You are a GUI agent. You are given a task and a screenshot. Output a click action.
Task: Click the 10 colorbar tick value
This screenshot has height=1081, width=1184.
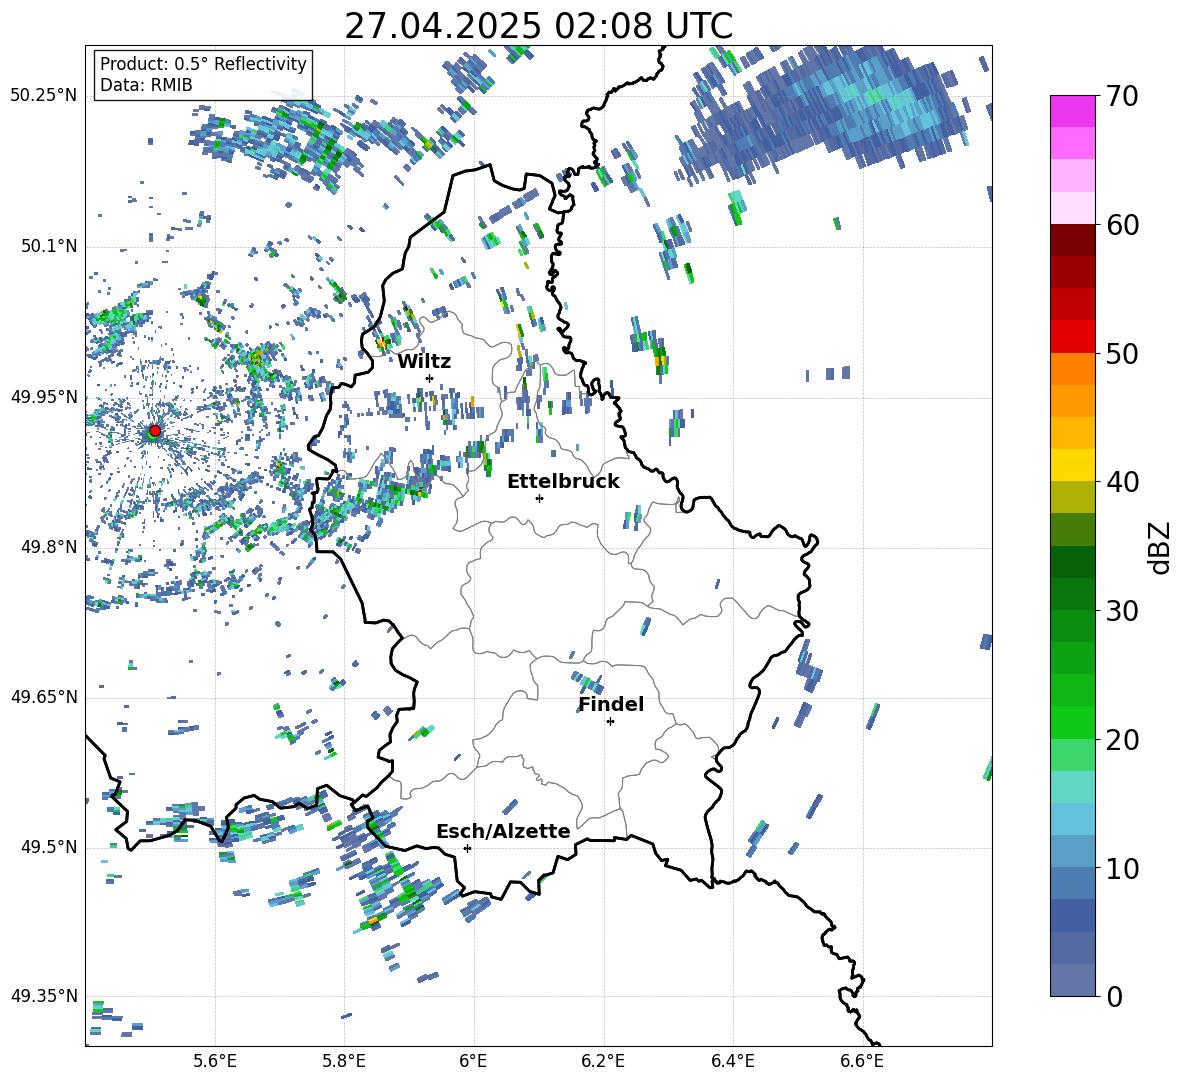1122,869
